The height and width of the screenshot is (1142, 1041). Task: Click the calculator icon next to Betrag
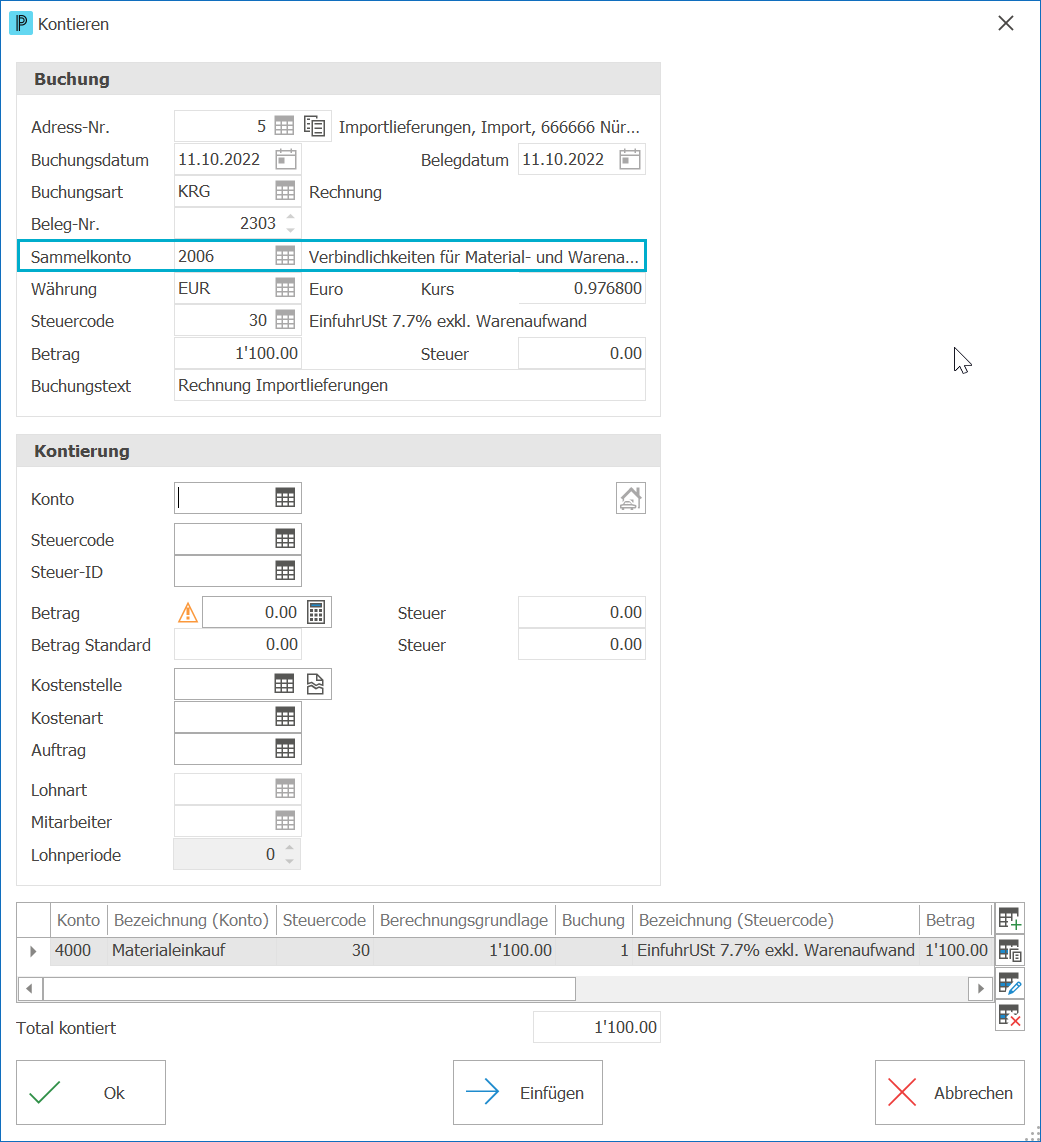click(x=315, y=613)
